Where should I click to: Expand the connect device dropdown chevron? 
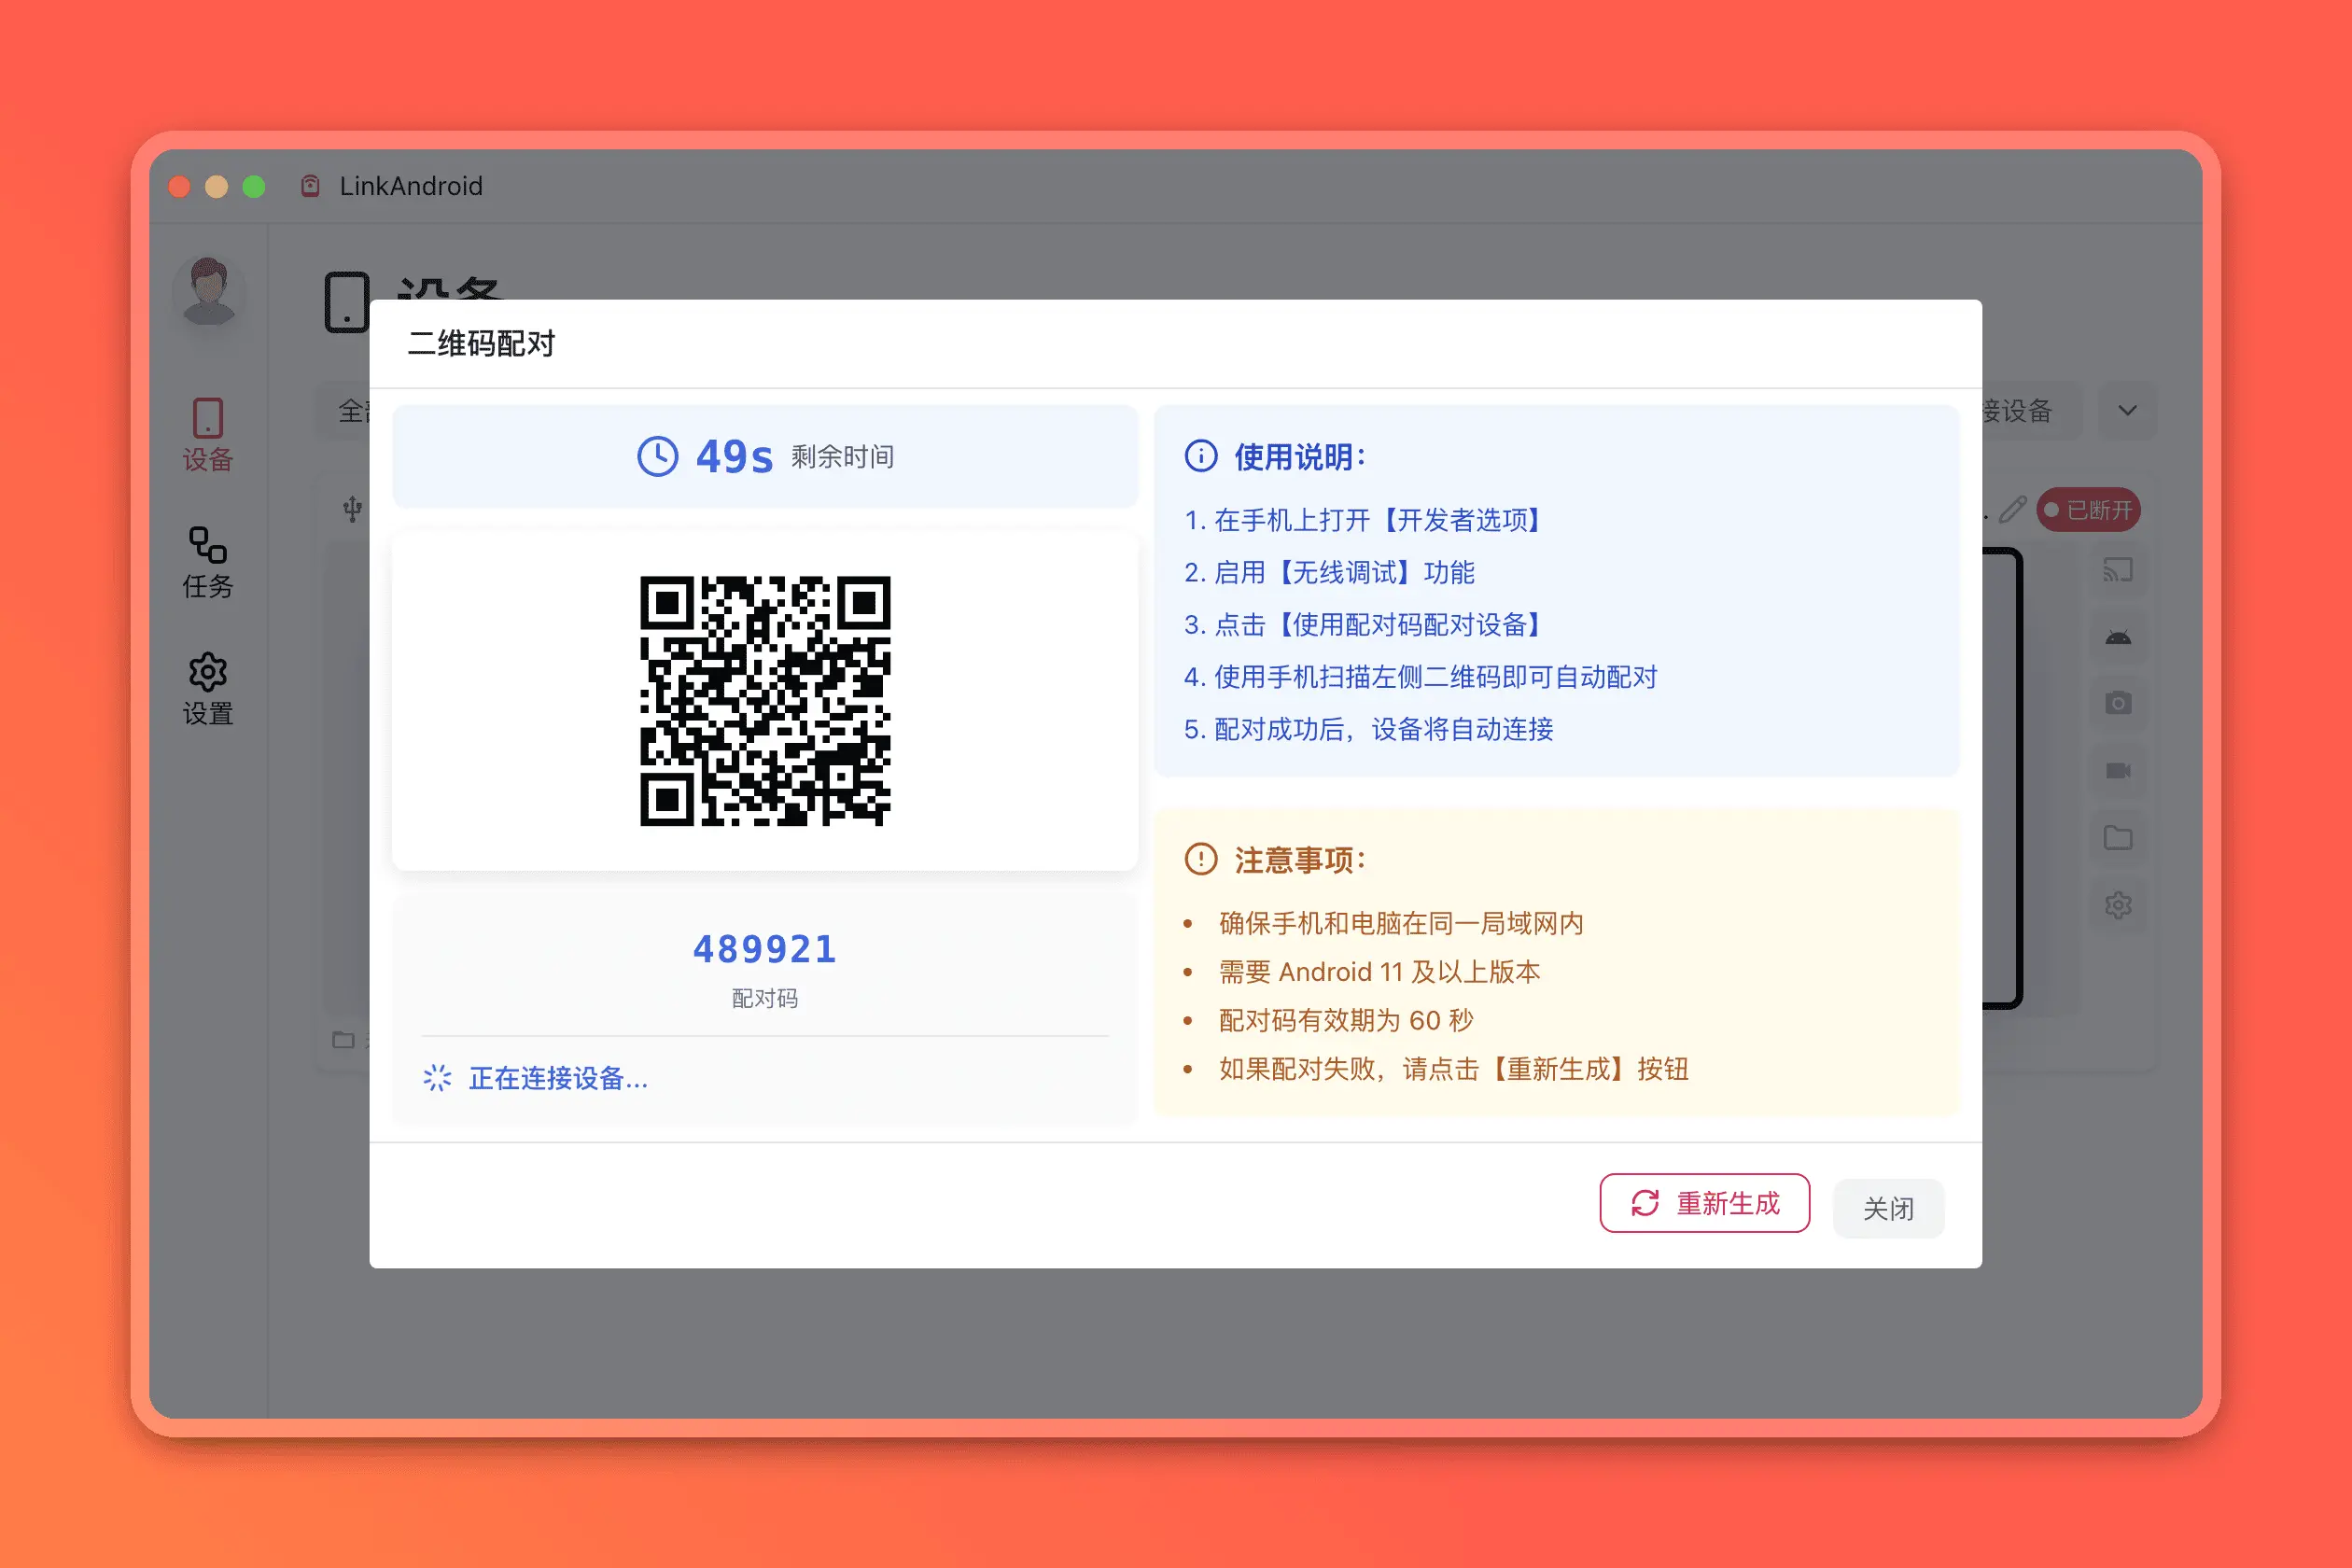[2127, 410]
